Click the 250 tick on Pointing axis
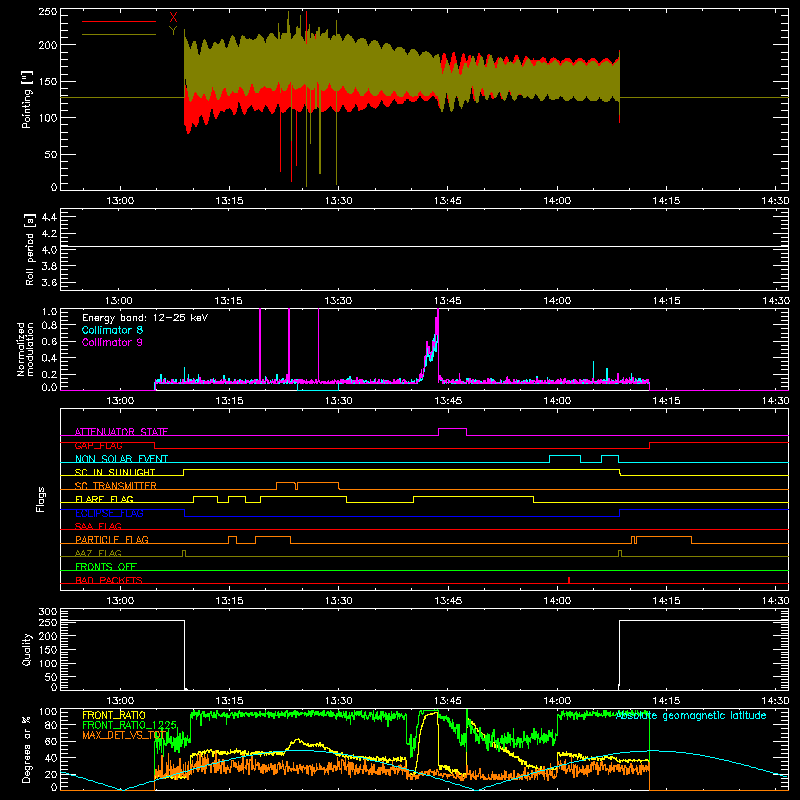 click(48, 12)
